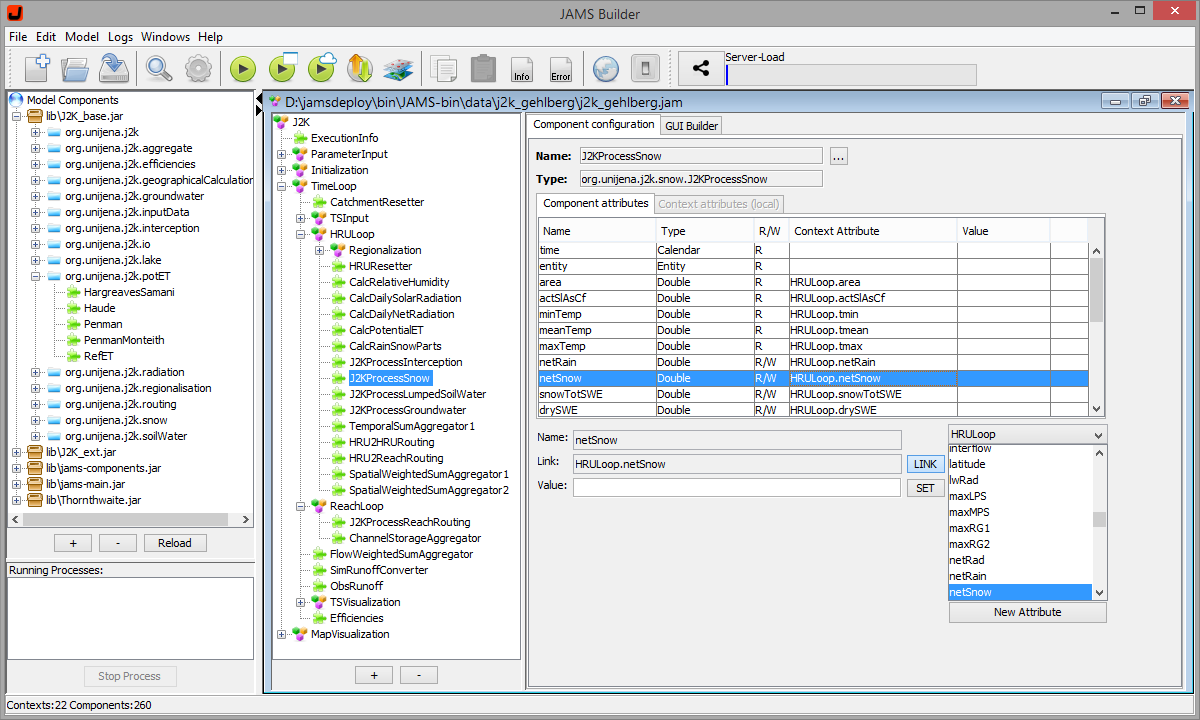
Task: Expand the lib\J2K_ext.jar library node
Action: tap(17, 452)
